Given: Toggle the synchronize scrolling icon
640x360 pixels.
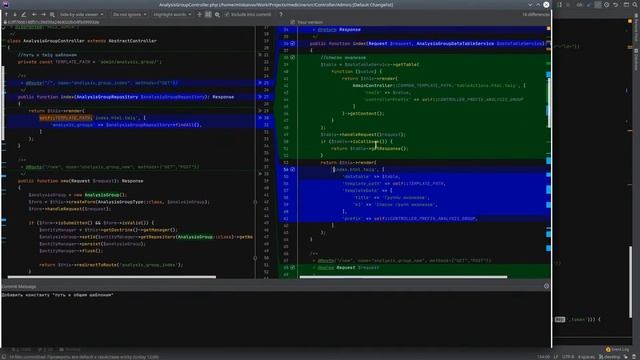Looking at the screenshot, I should (208, 14).
